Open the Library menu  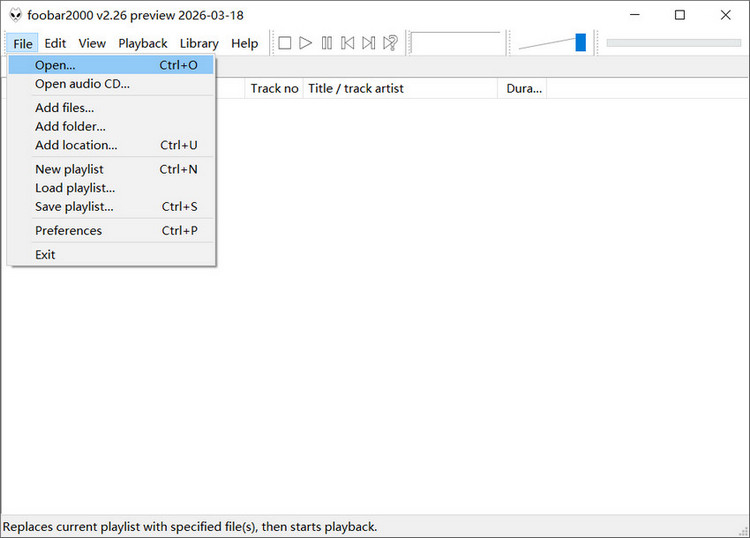pos(199,44)
